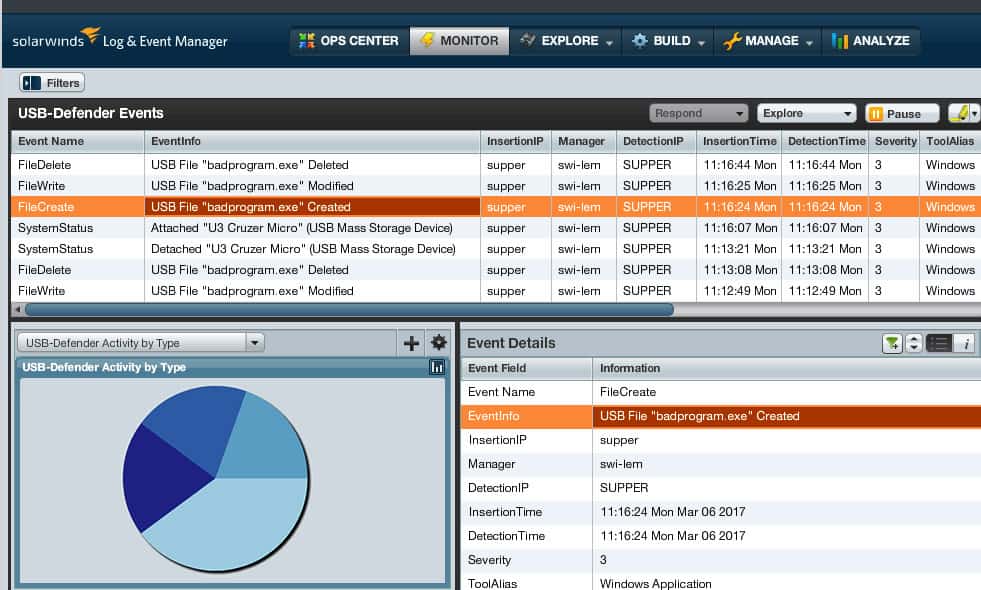
Task: Click the highlighter marker icon
Action: (x=959, y=113)
